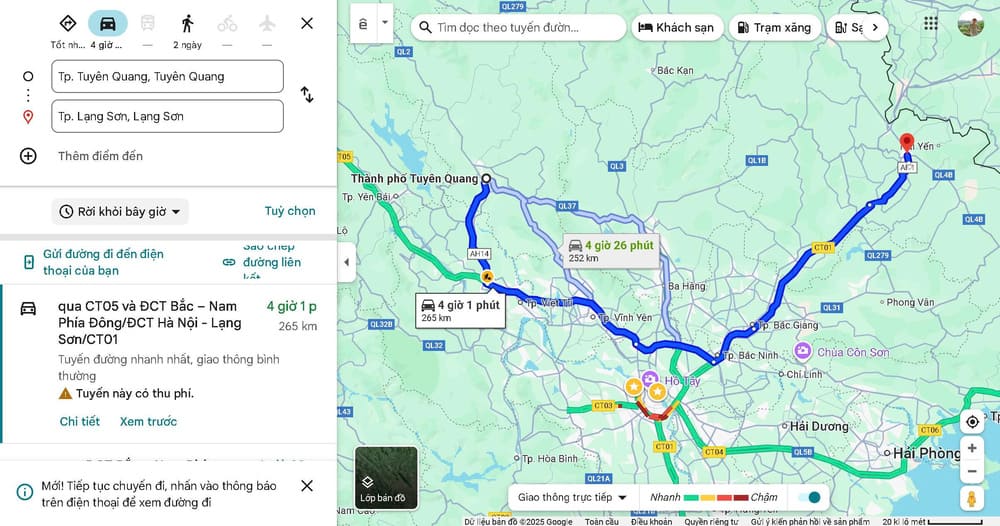Open Chi tiết for the CT05 route
The width and height of the screenshot is (1000, 526).
pos(80,421)
